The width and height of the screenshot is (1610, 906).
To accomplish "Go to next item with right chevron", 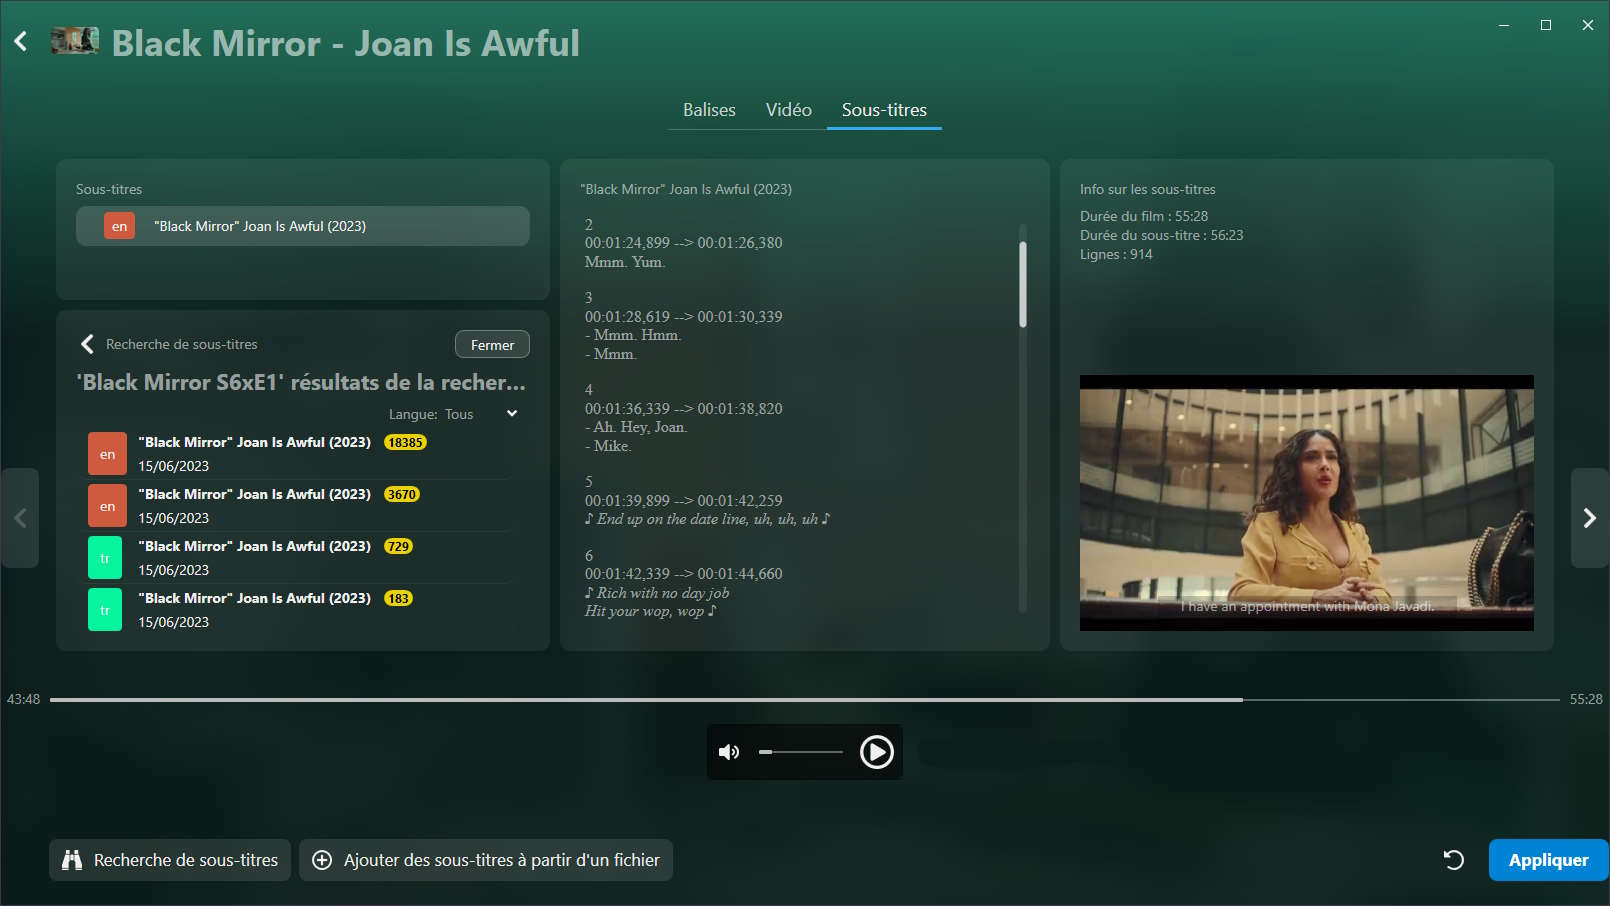I will click(1590, 518).
